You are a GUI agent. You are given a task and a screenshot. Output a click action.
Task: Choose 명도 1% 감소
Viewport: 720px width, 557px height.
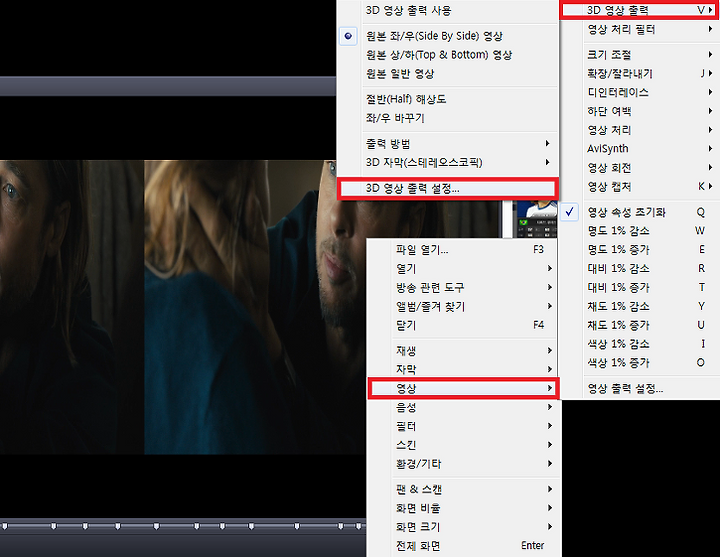(640, 231)
